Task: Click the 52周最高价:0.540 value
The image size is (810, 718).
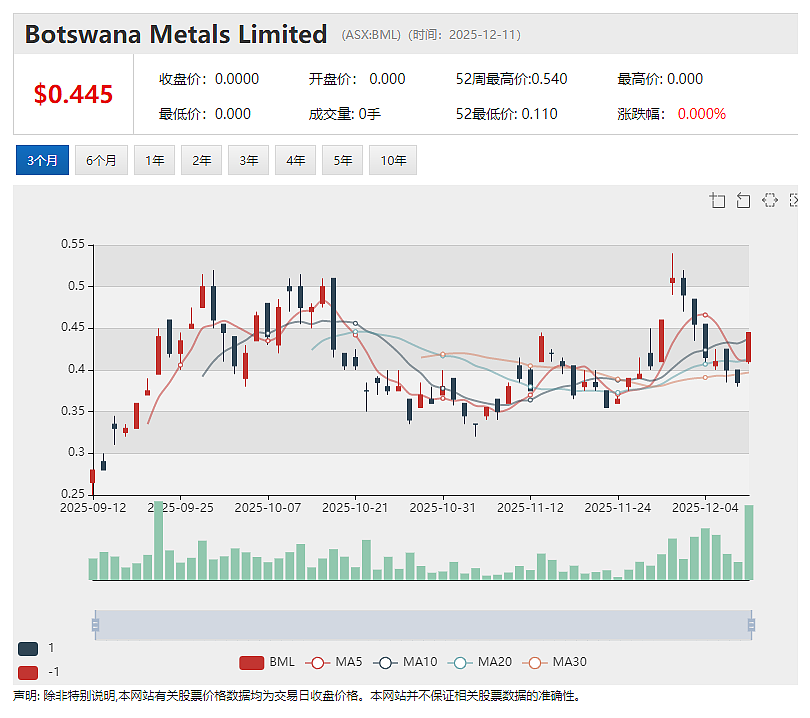Action: [511, 79]
